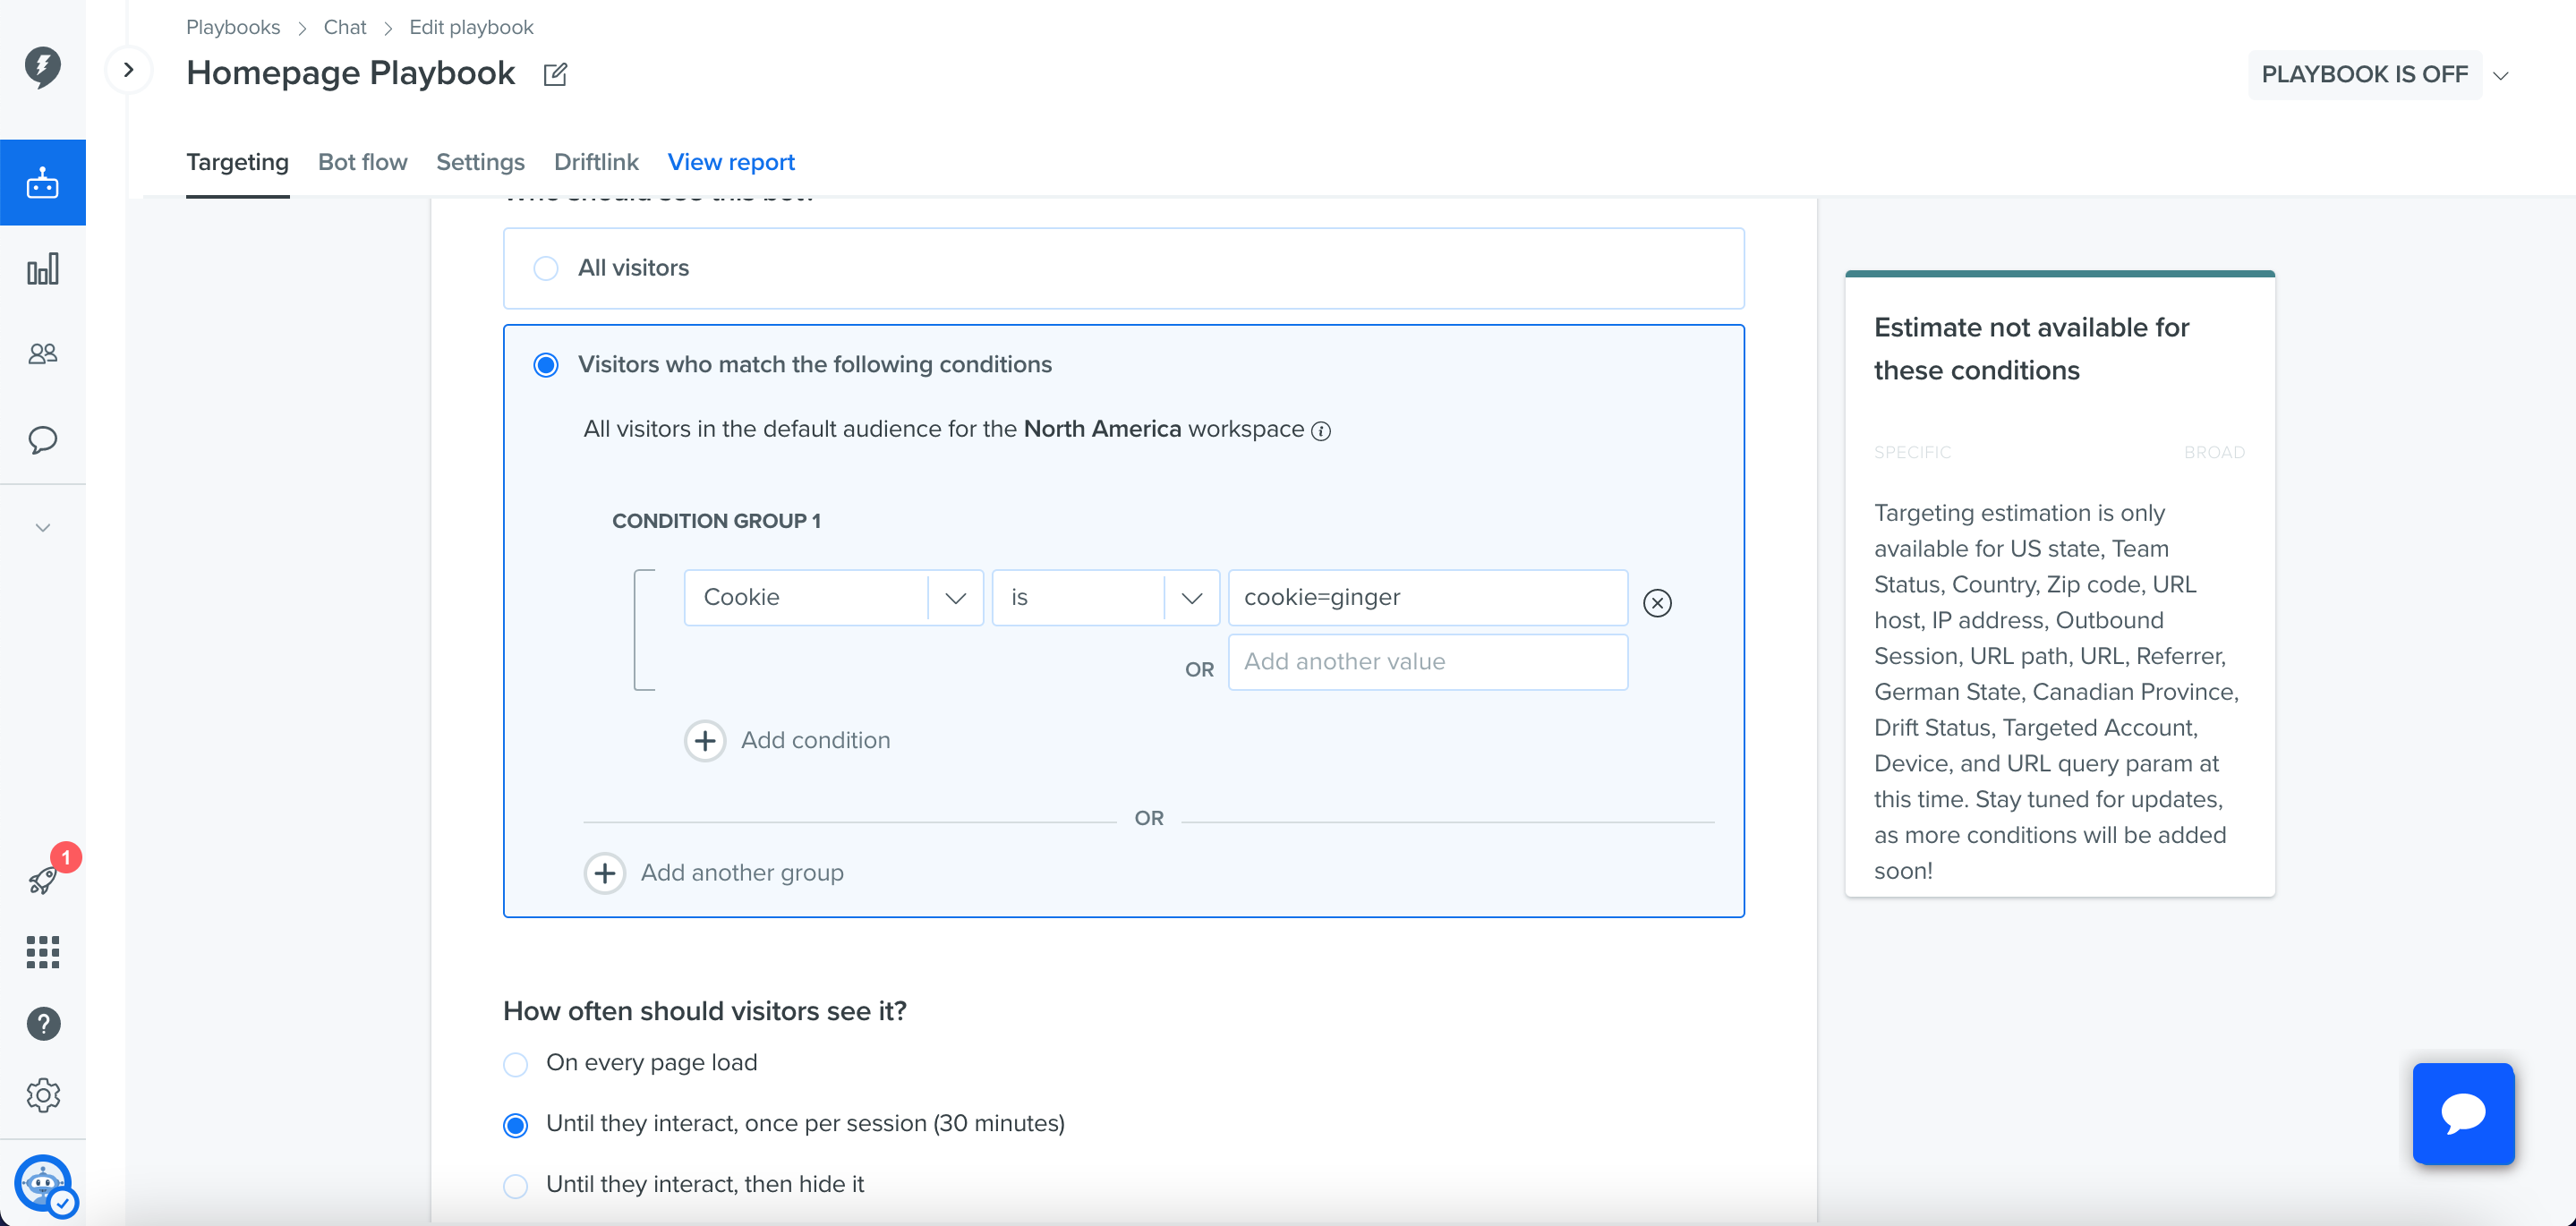
Task: Click Add condition label
Action: 815,741
